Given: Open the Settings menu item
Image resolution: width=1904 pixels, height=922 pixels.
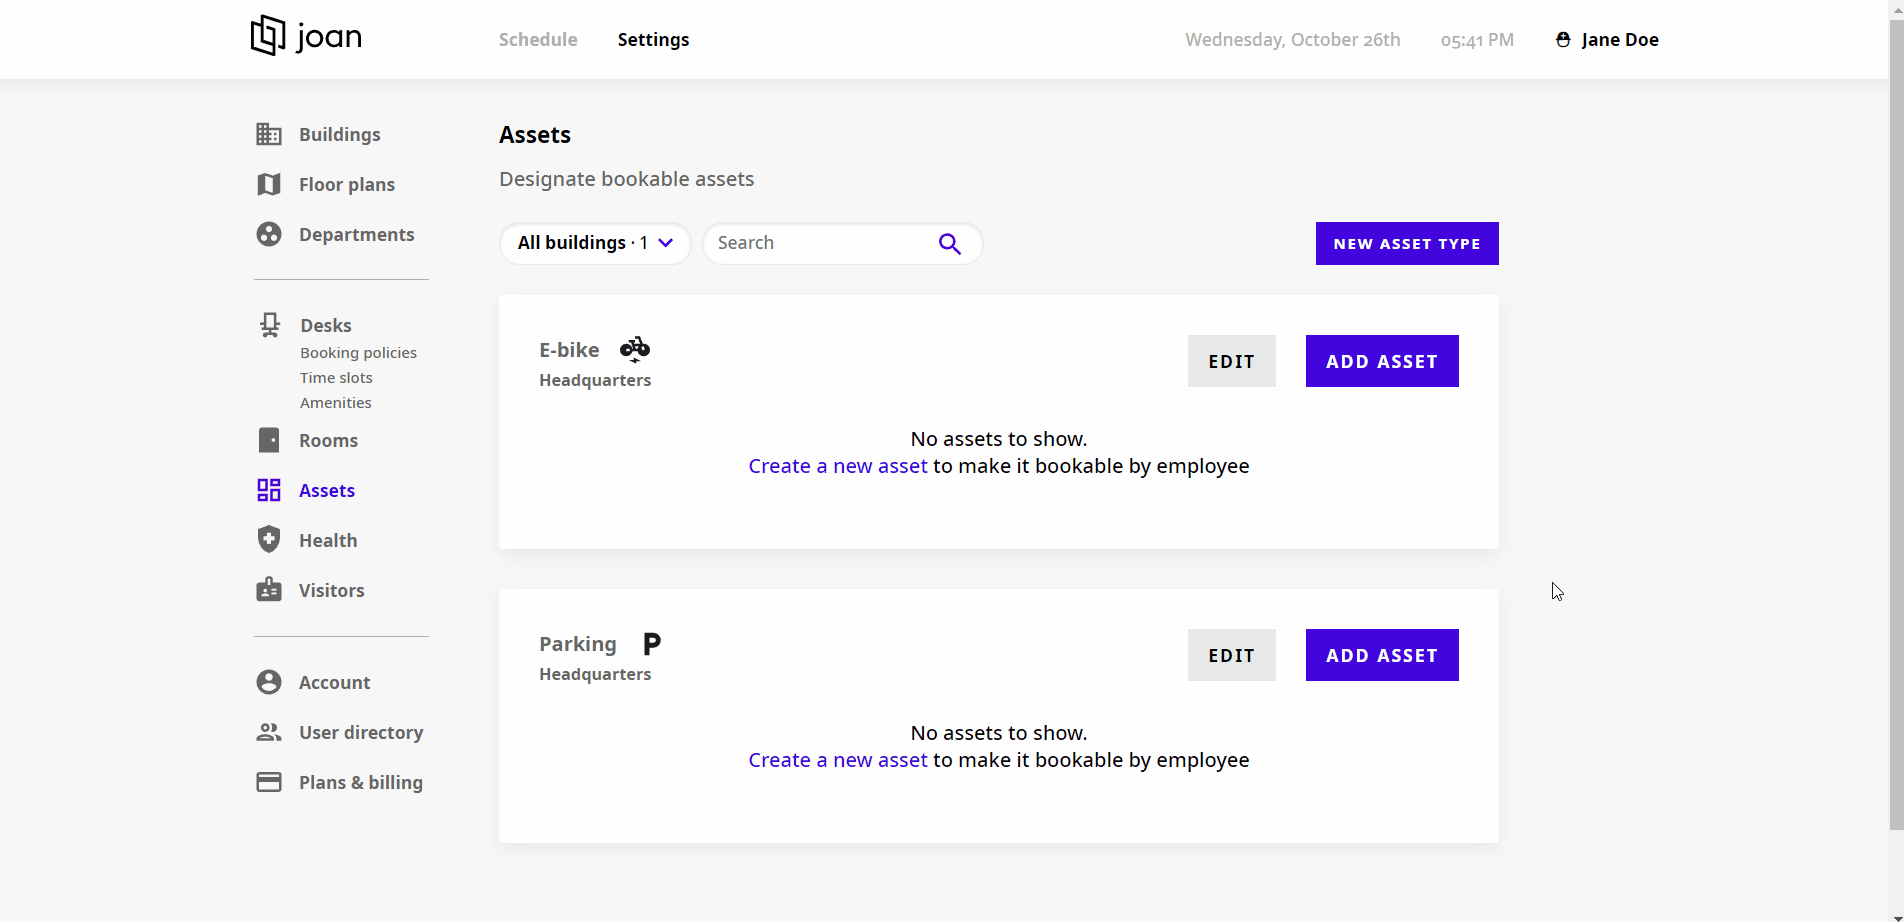Looking at the screenshot, I should (653, 39).
